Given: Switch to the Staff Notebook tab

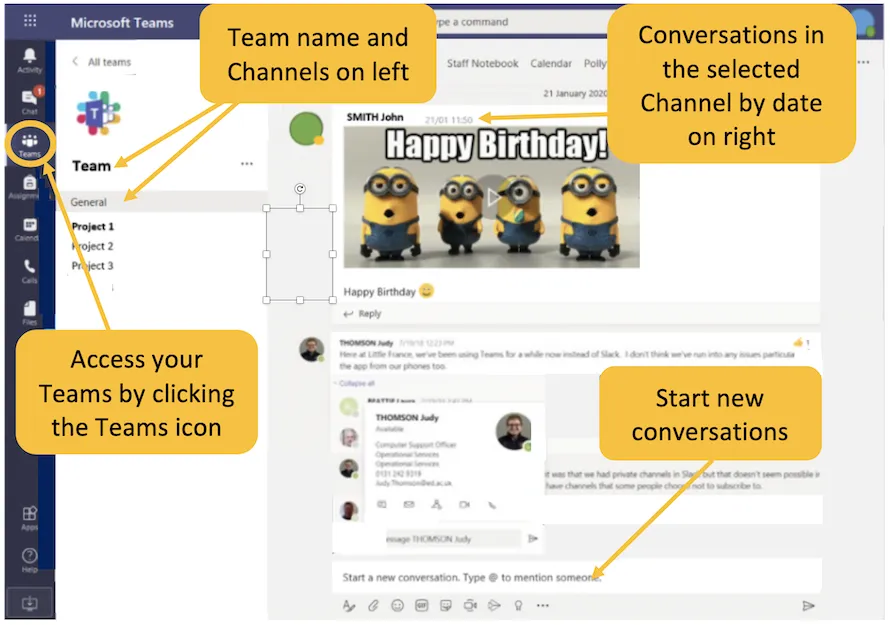Looking at the screenshot, I should point(482,64).
